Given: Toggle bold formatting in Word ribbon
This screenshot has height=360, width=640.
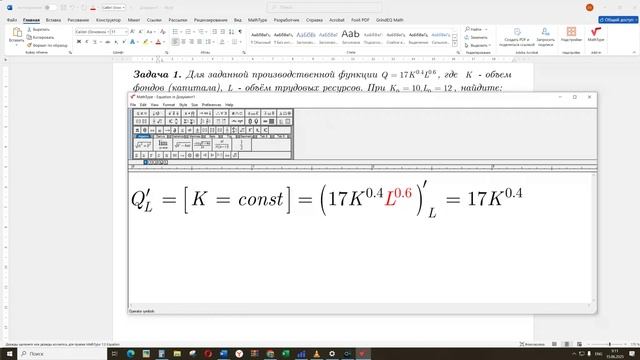Looking at the screenshot, I should [x=79, y=42].
